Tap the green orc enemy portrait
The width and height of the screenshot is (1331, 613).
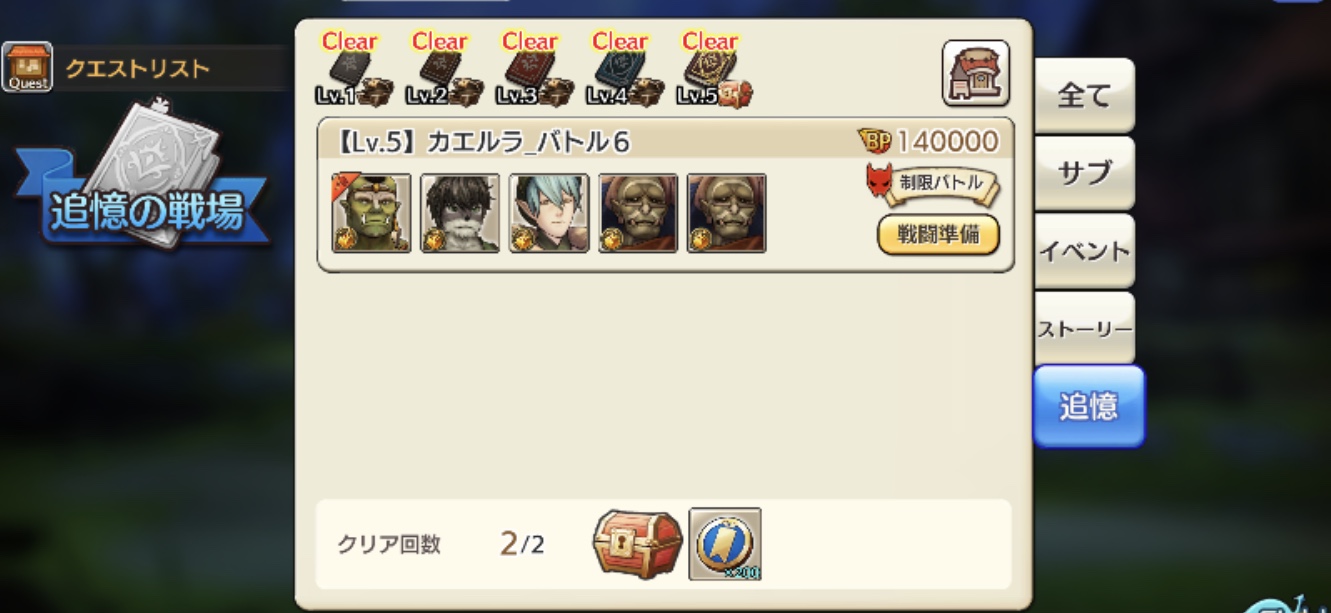371,213
